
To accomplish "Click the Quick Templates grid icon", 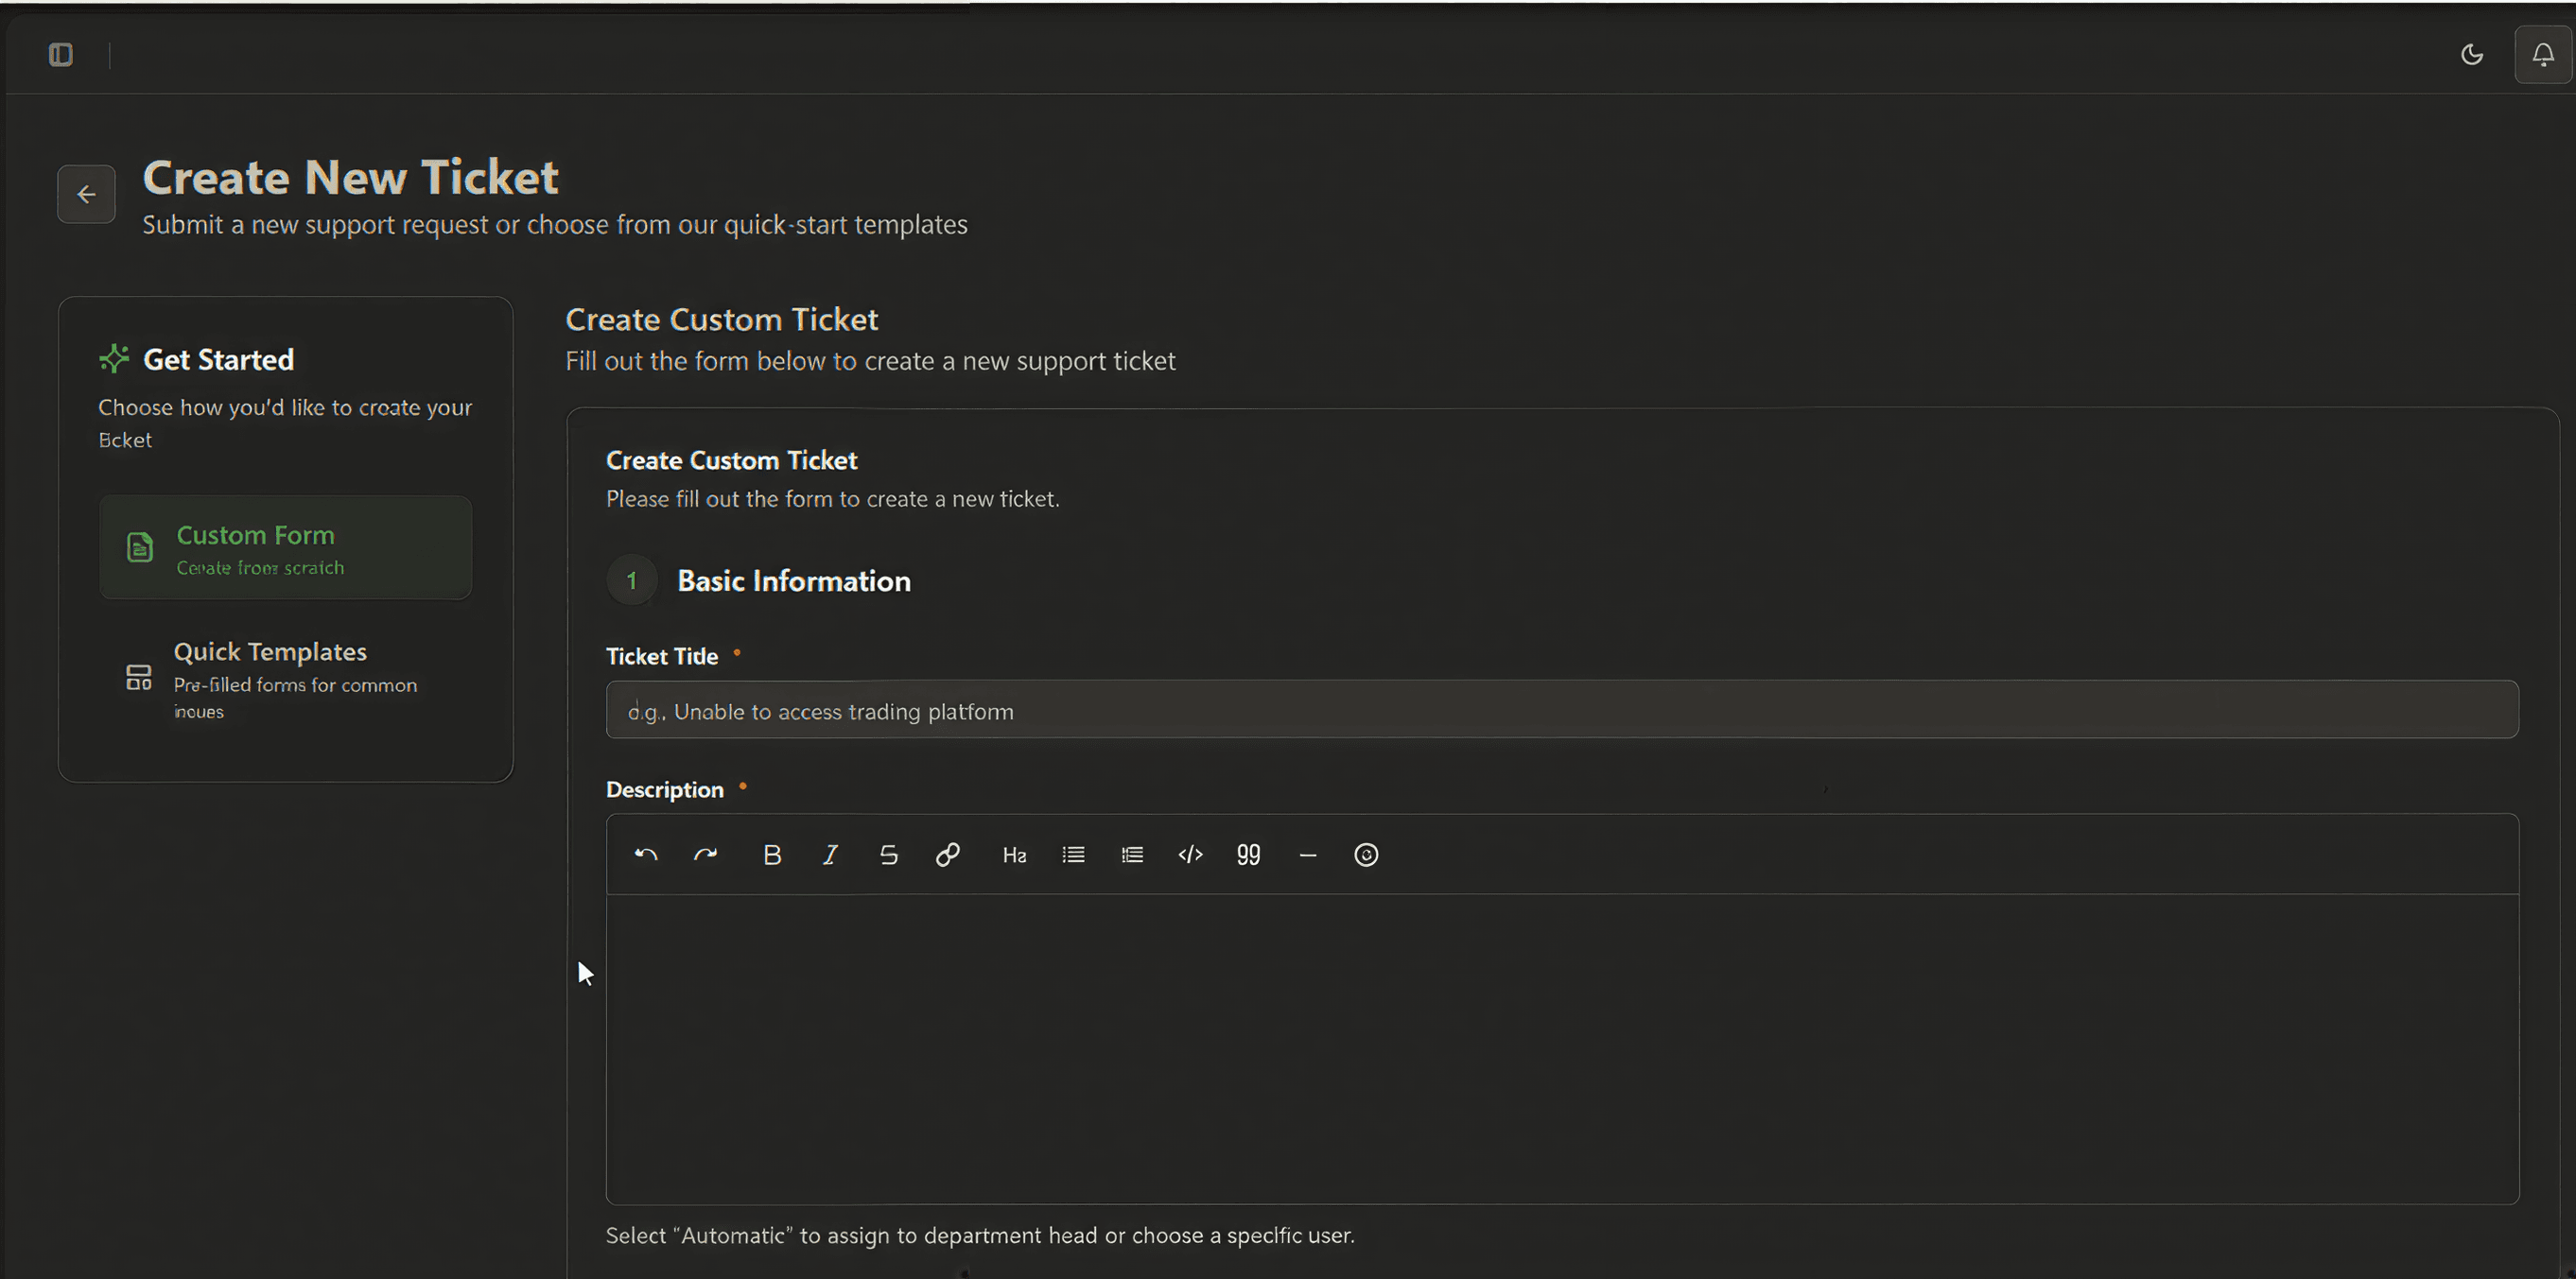I will tap(139, 676).
